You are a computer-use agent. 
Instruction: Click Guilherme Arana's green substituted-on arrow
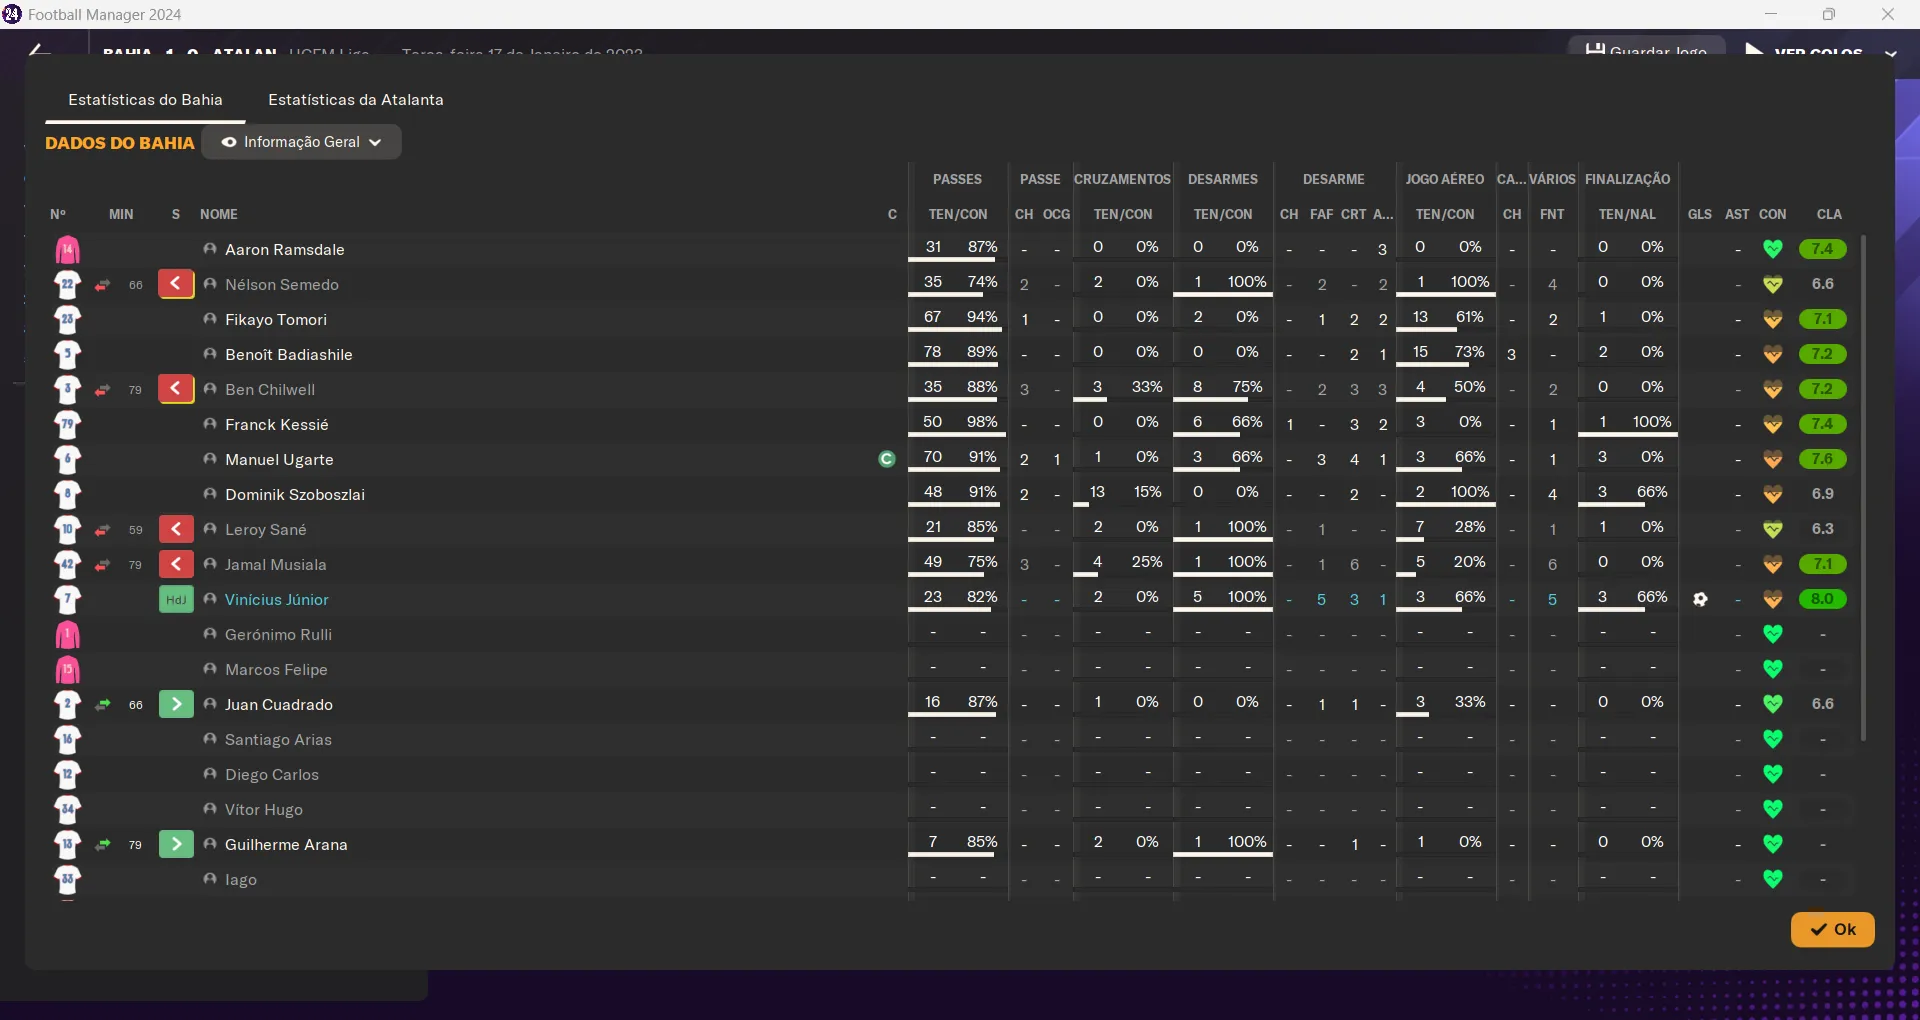176,844
